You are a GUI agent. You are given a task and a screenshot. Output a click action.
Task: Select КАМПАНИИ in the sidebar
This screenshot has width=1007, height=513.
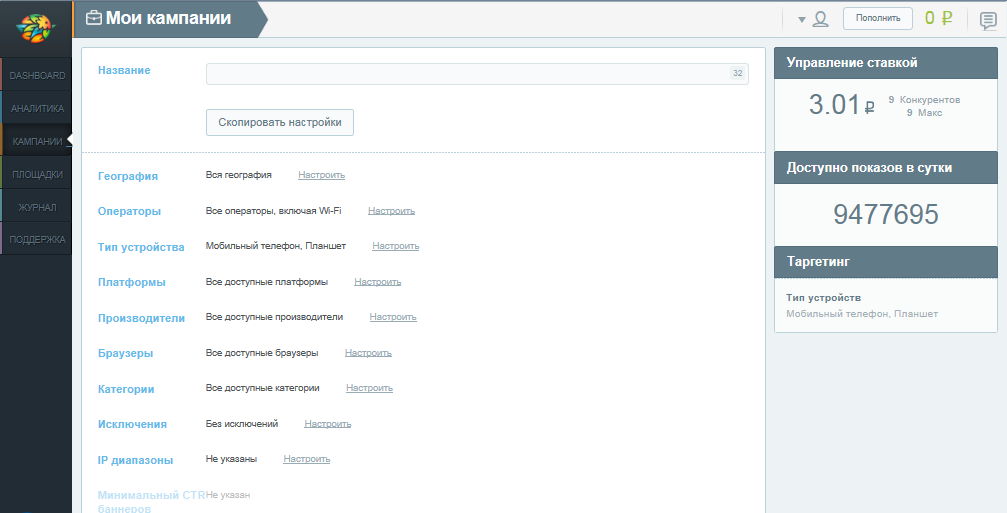pyautogui.click(x=37, y=141)
